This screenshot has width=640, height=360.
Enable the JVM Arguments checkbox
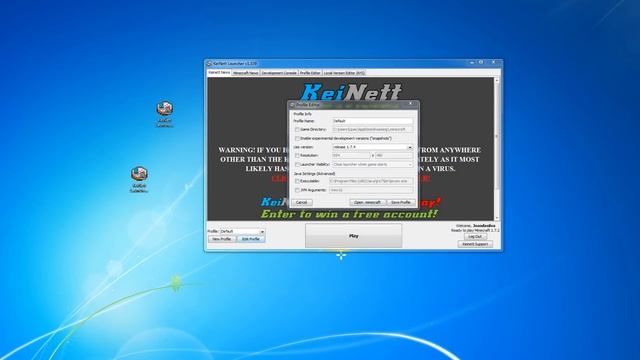297,190
